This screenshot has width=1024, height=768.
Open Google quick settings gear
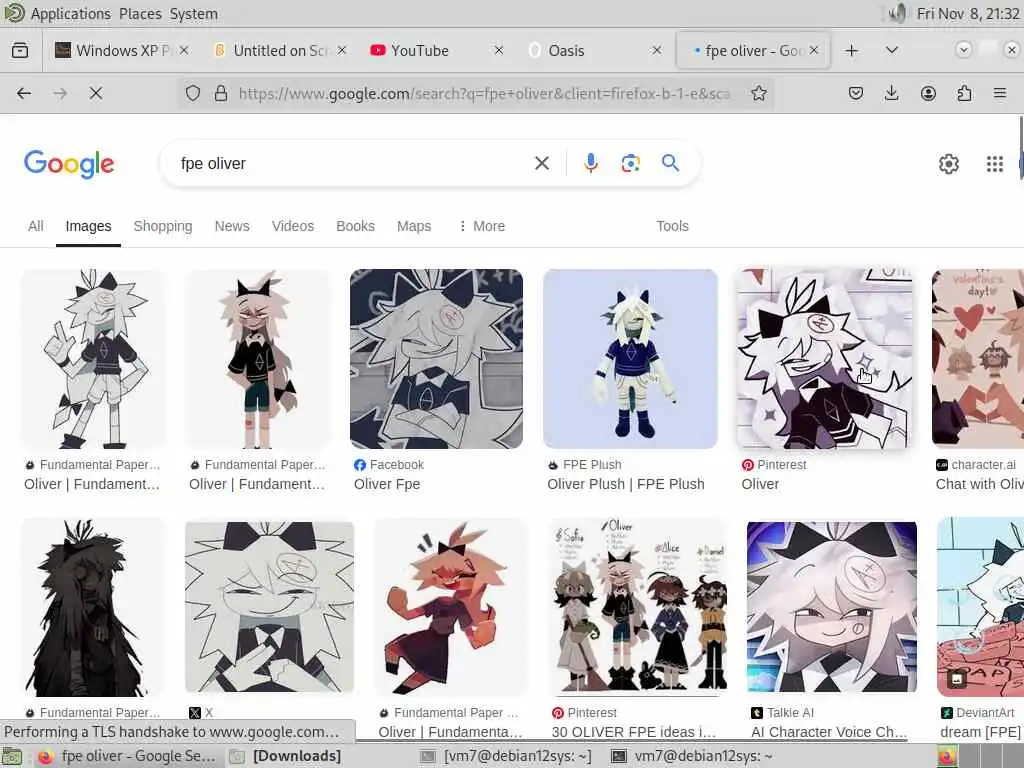point(948,164)
